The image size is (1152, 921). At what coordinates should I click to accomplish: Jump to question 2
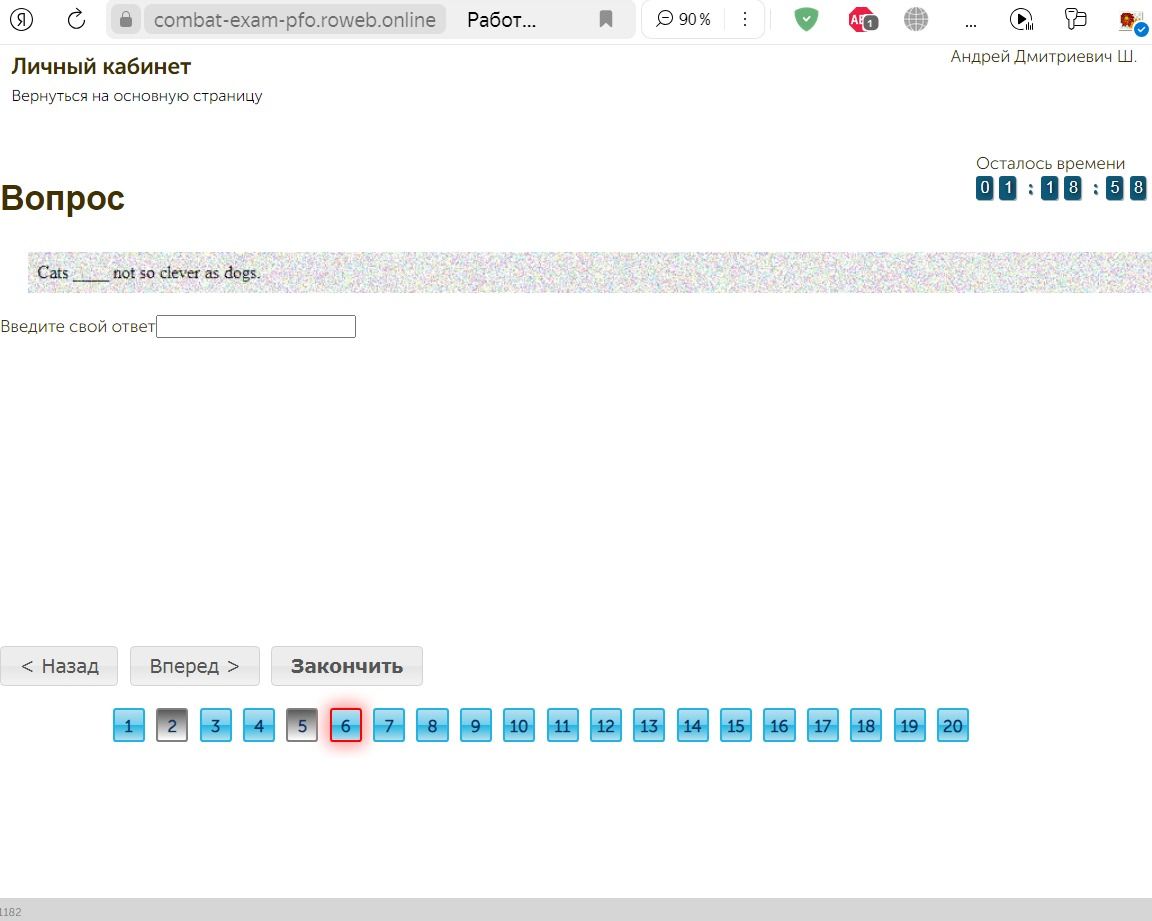tap(172, 726)
